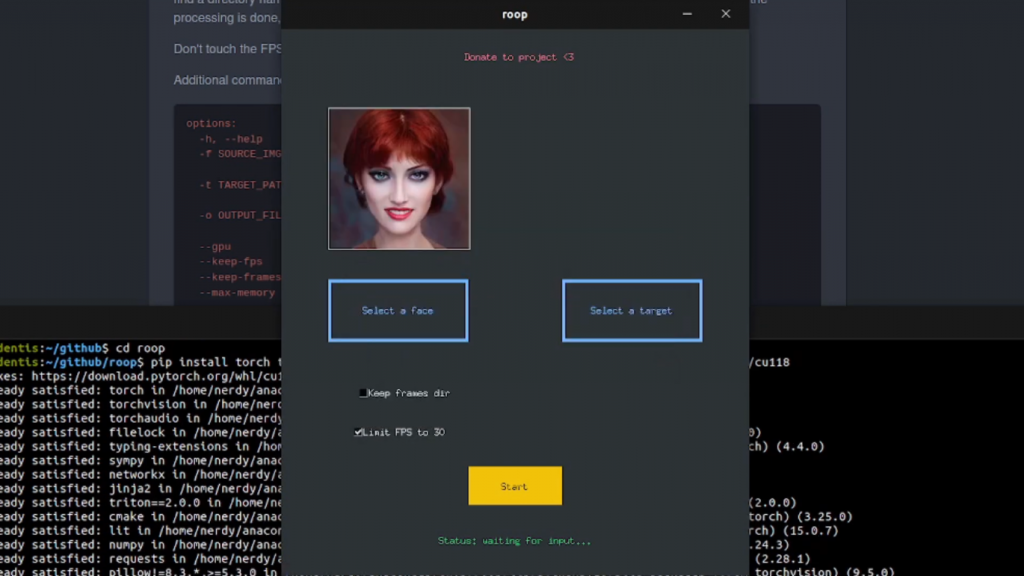Open the Donate to project link
This screenshot has height=576, width=1024.
point(518,57)
